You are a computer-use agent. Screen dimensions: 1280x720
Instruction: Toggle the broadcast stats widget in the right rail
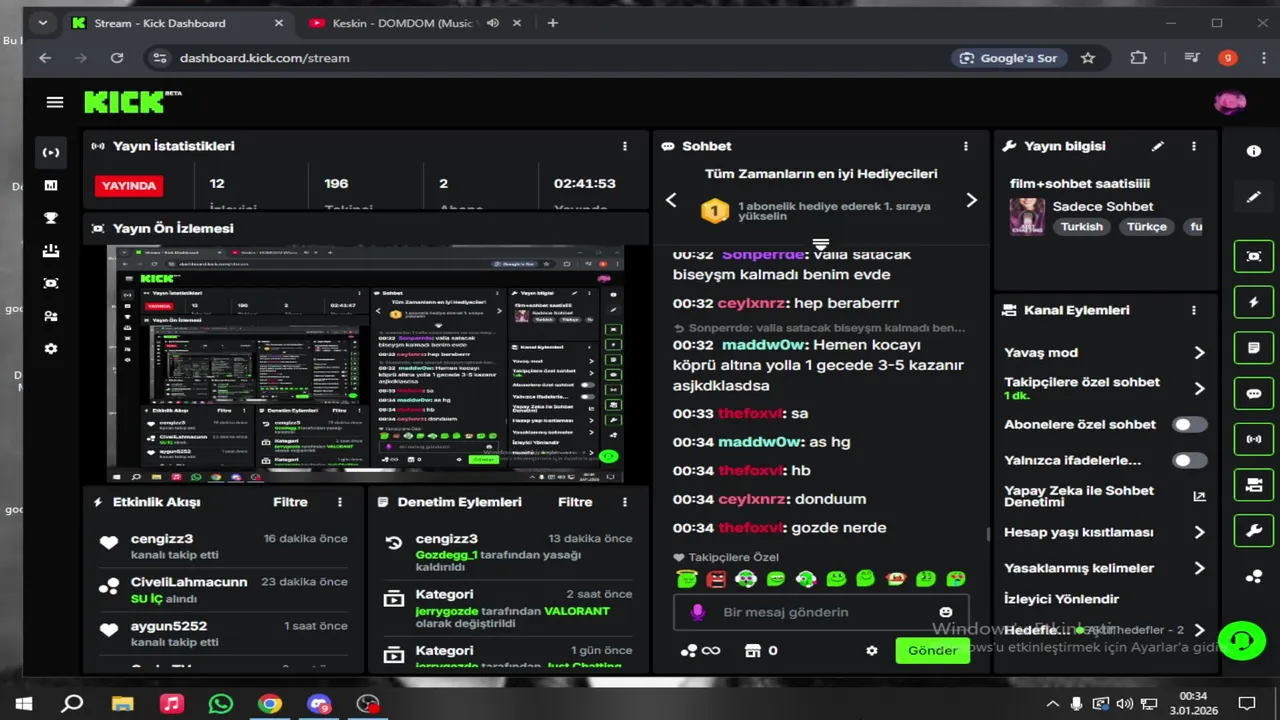coord(1254,439)
